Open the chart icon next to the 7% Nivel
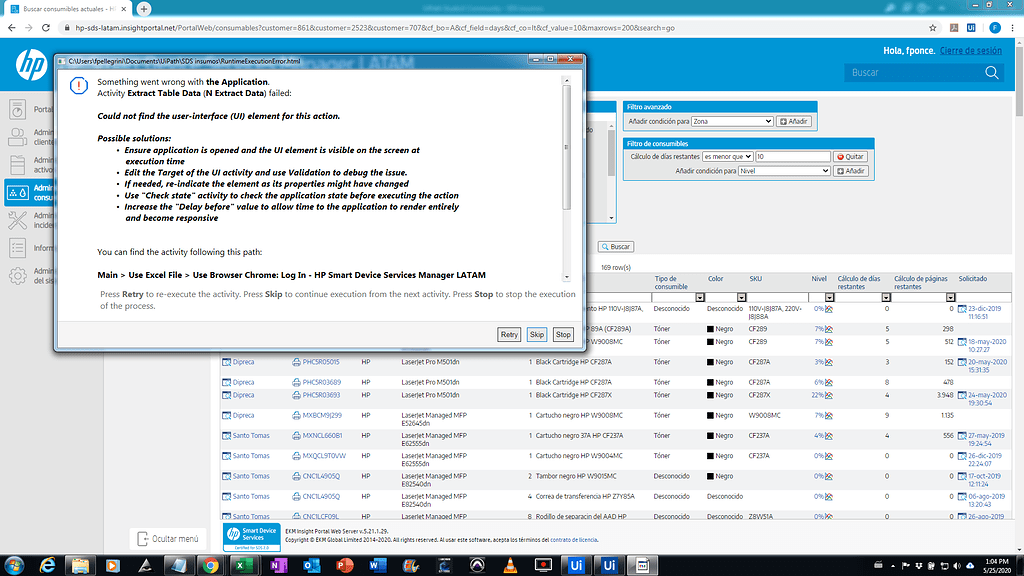Screen dimensions: 1024x576 pyautogui.click(x=831, y=330)
